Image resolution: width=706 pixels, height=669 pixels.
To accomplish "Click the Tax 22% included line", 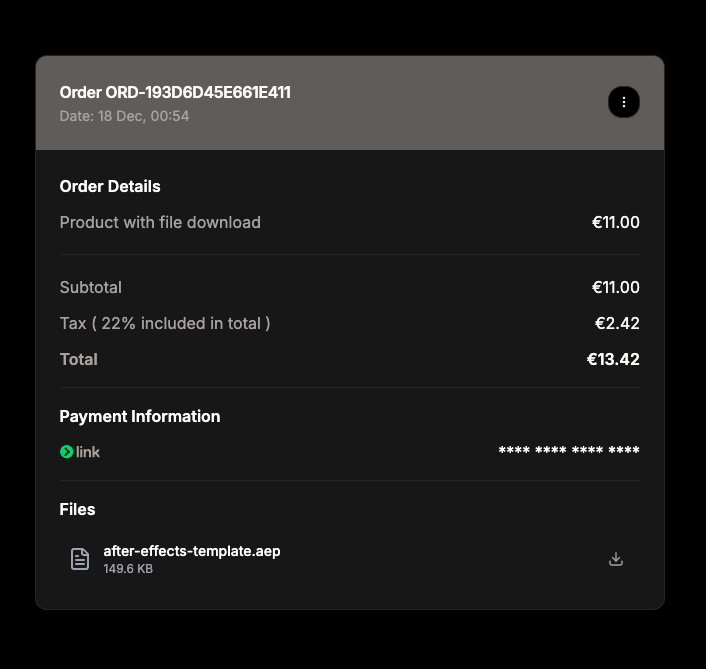I will (x=165, y=323).
